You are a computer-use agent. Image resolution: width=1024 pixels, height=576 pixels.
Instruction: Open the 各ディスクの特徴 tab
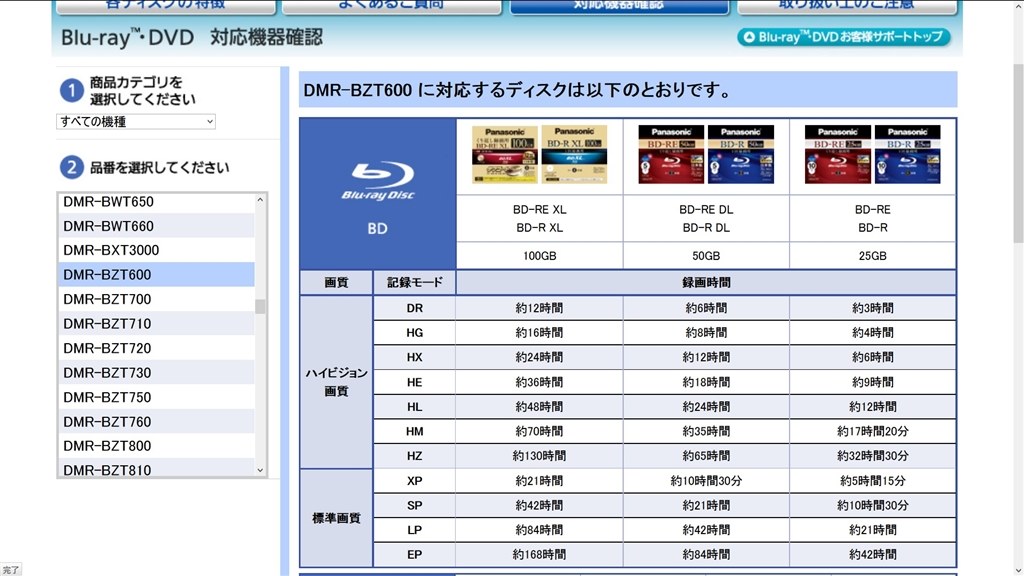(166, 6)
